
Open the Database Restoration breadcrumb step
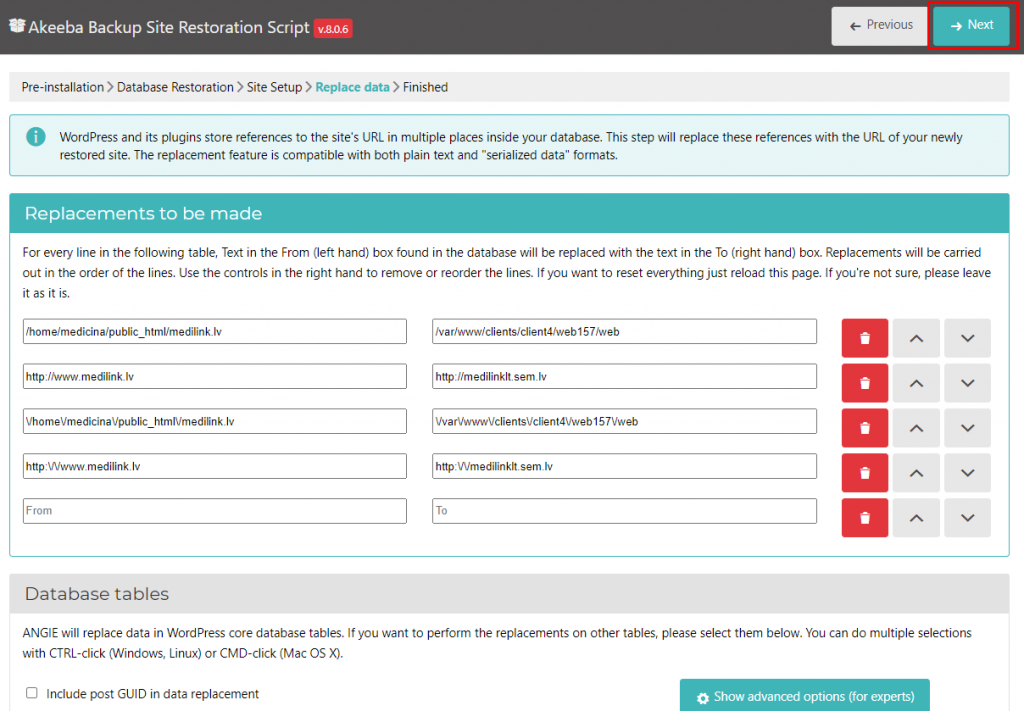point(175,87)
